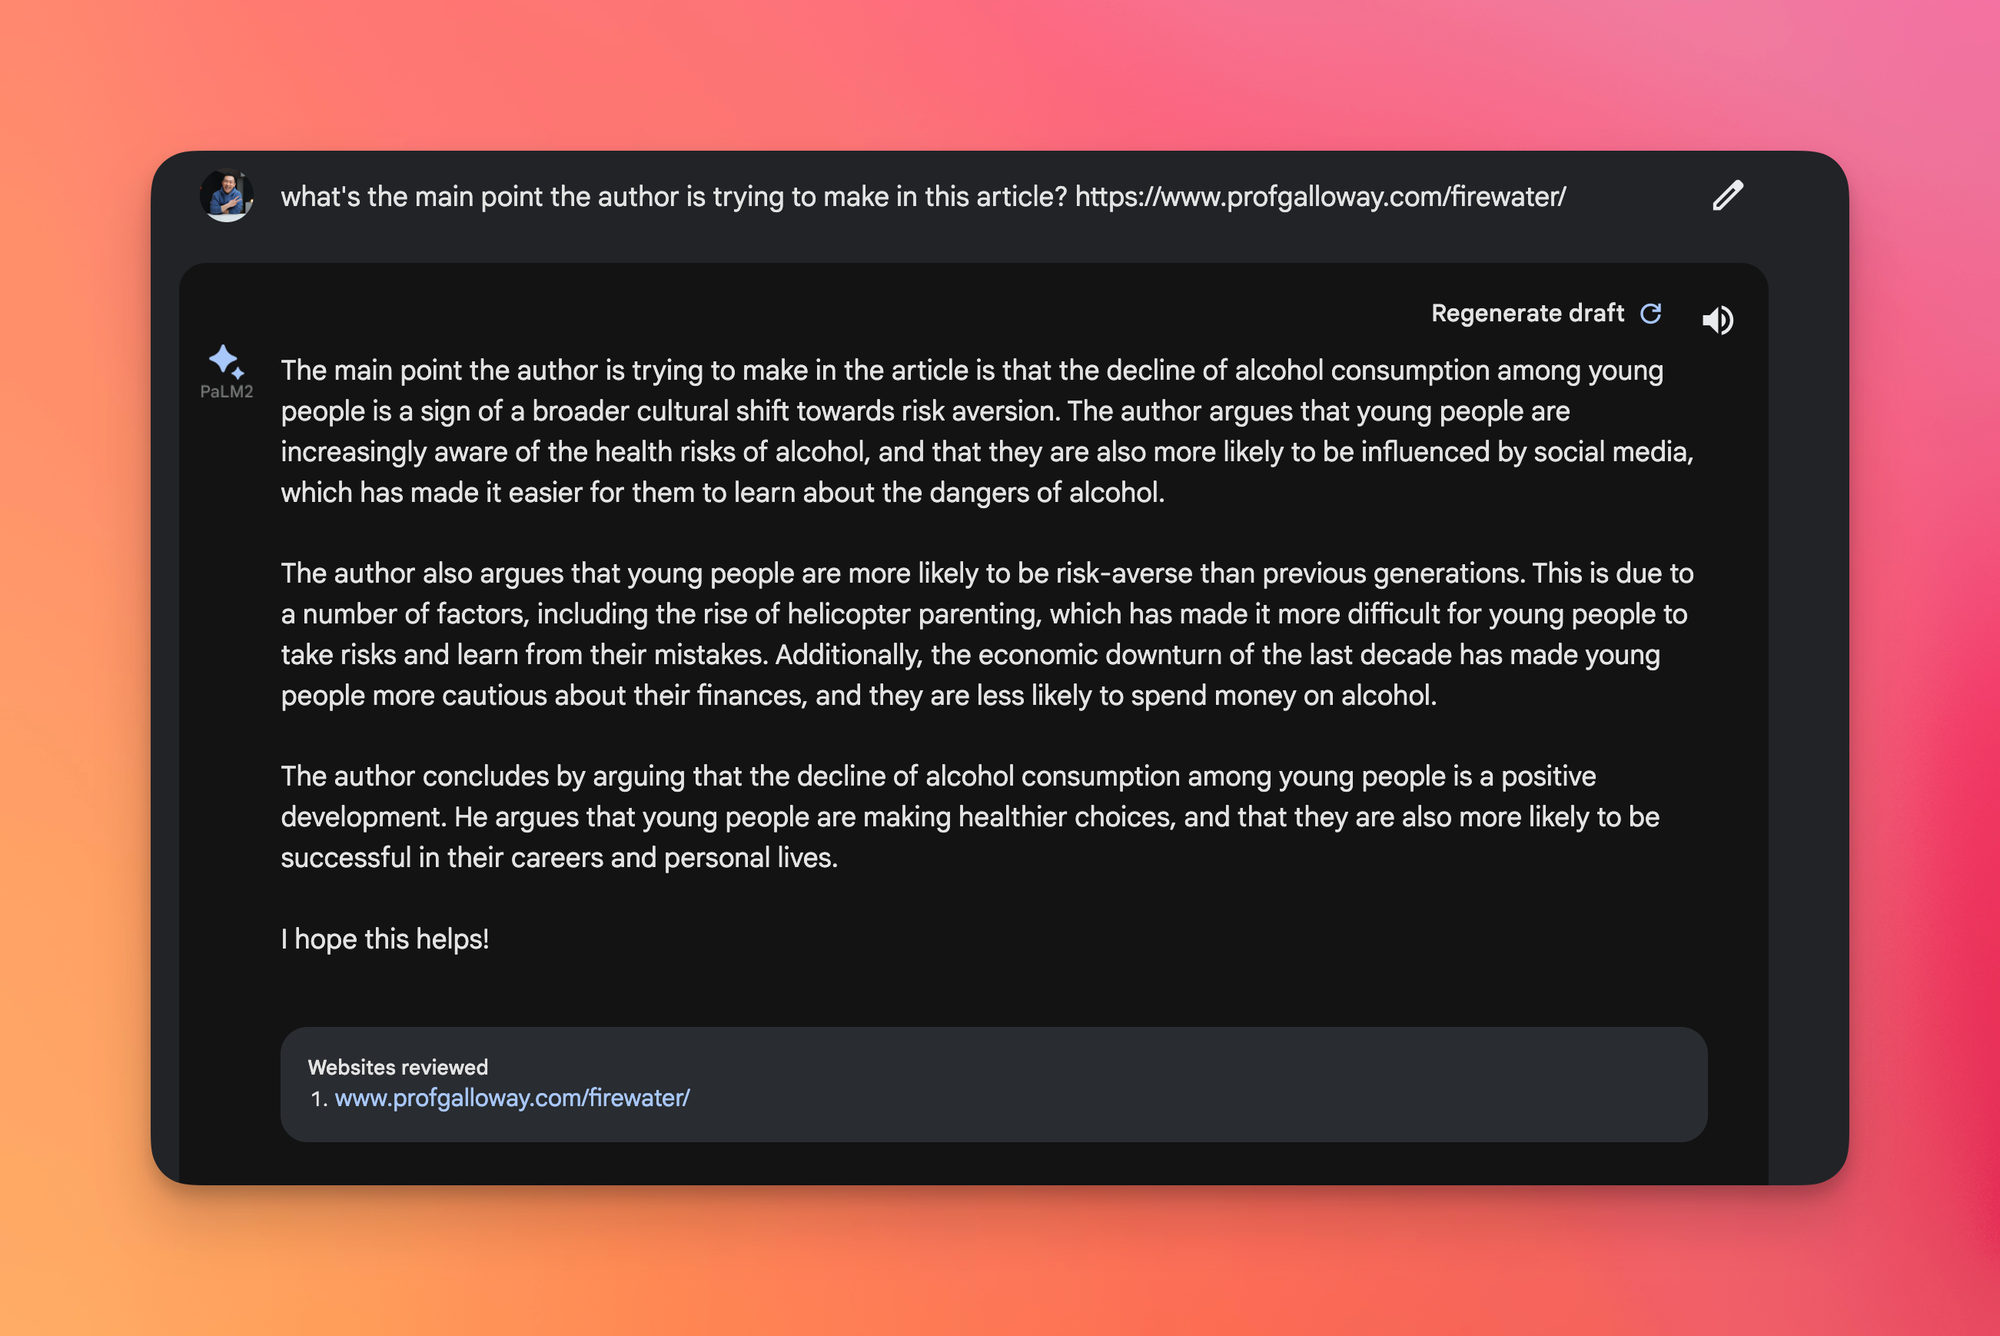Image resolution: width=2000 pixels, height=1336 pixels.
Task: Click the PaLM2 model label
Action: (x=227, y=392)
